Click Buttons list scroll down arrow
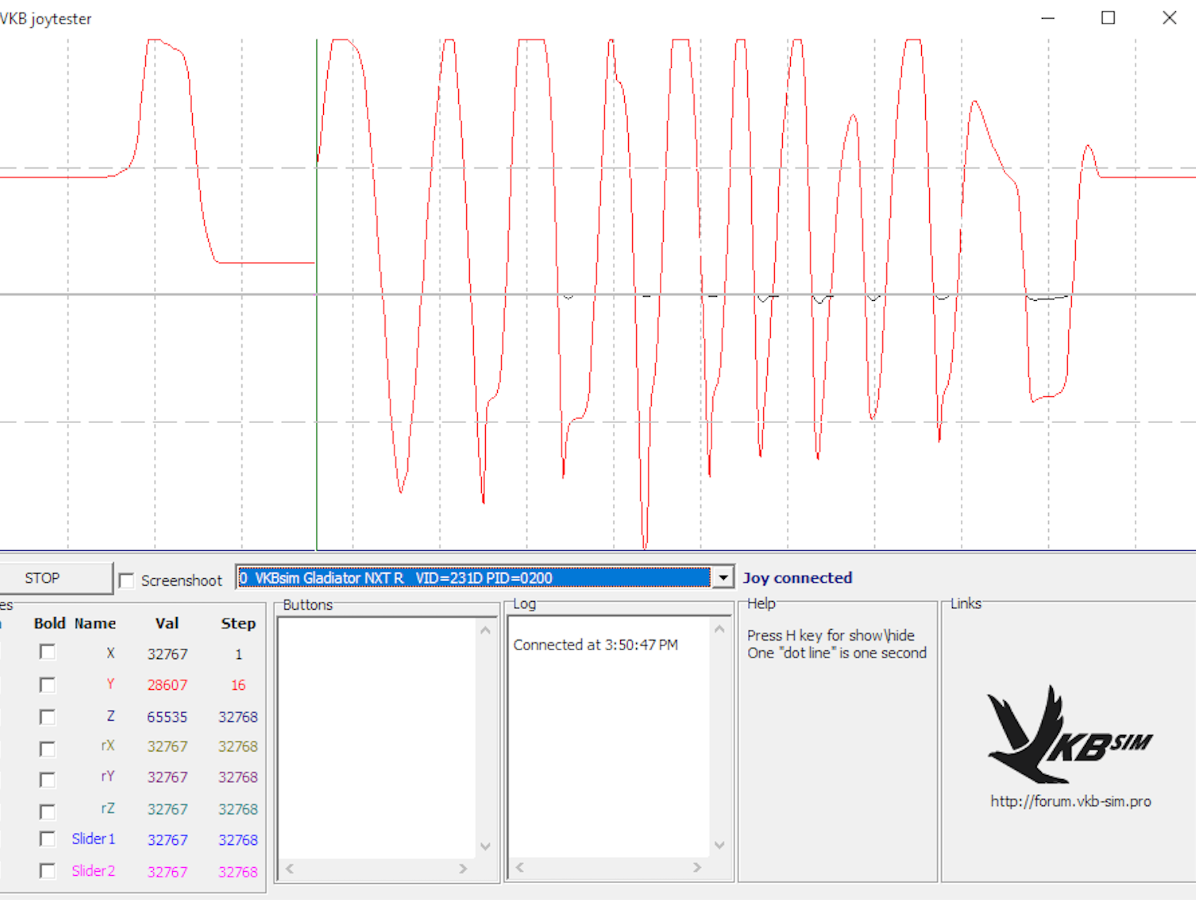1196x900 pixels. 485,846
